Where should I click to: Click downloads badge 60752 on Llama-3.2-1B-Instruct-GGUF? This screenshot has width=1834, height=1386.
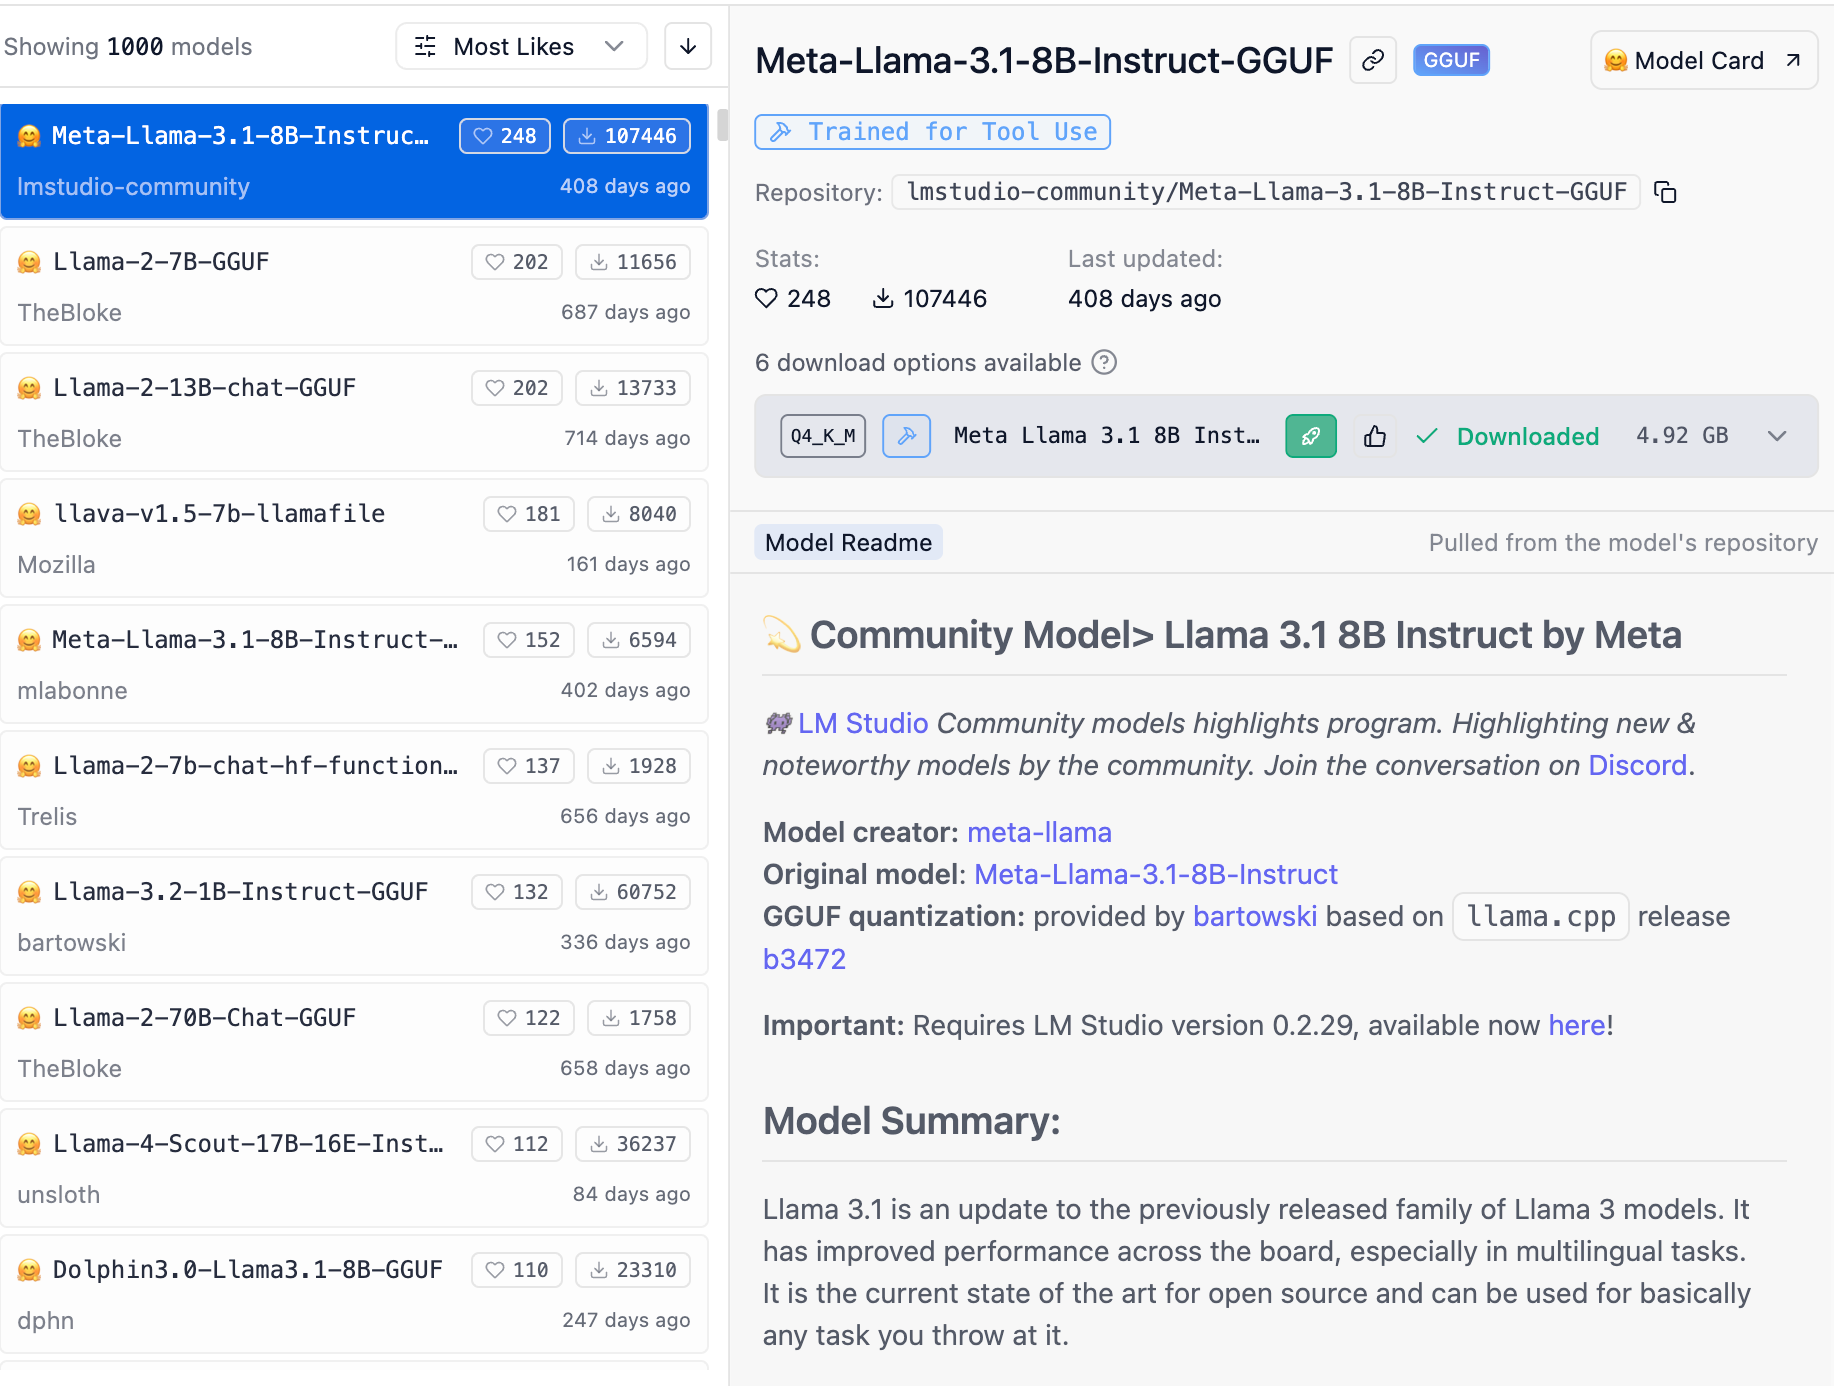[633, 892]
